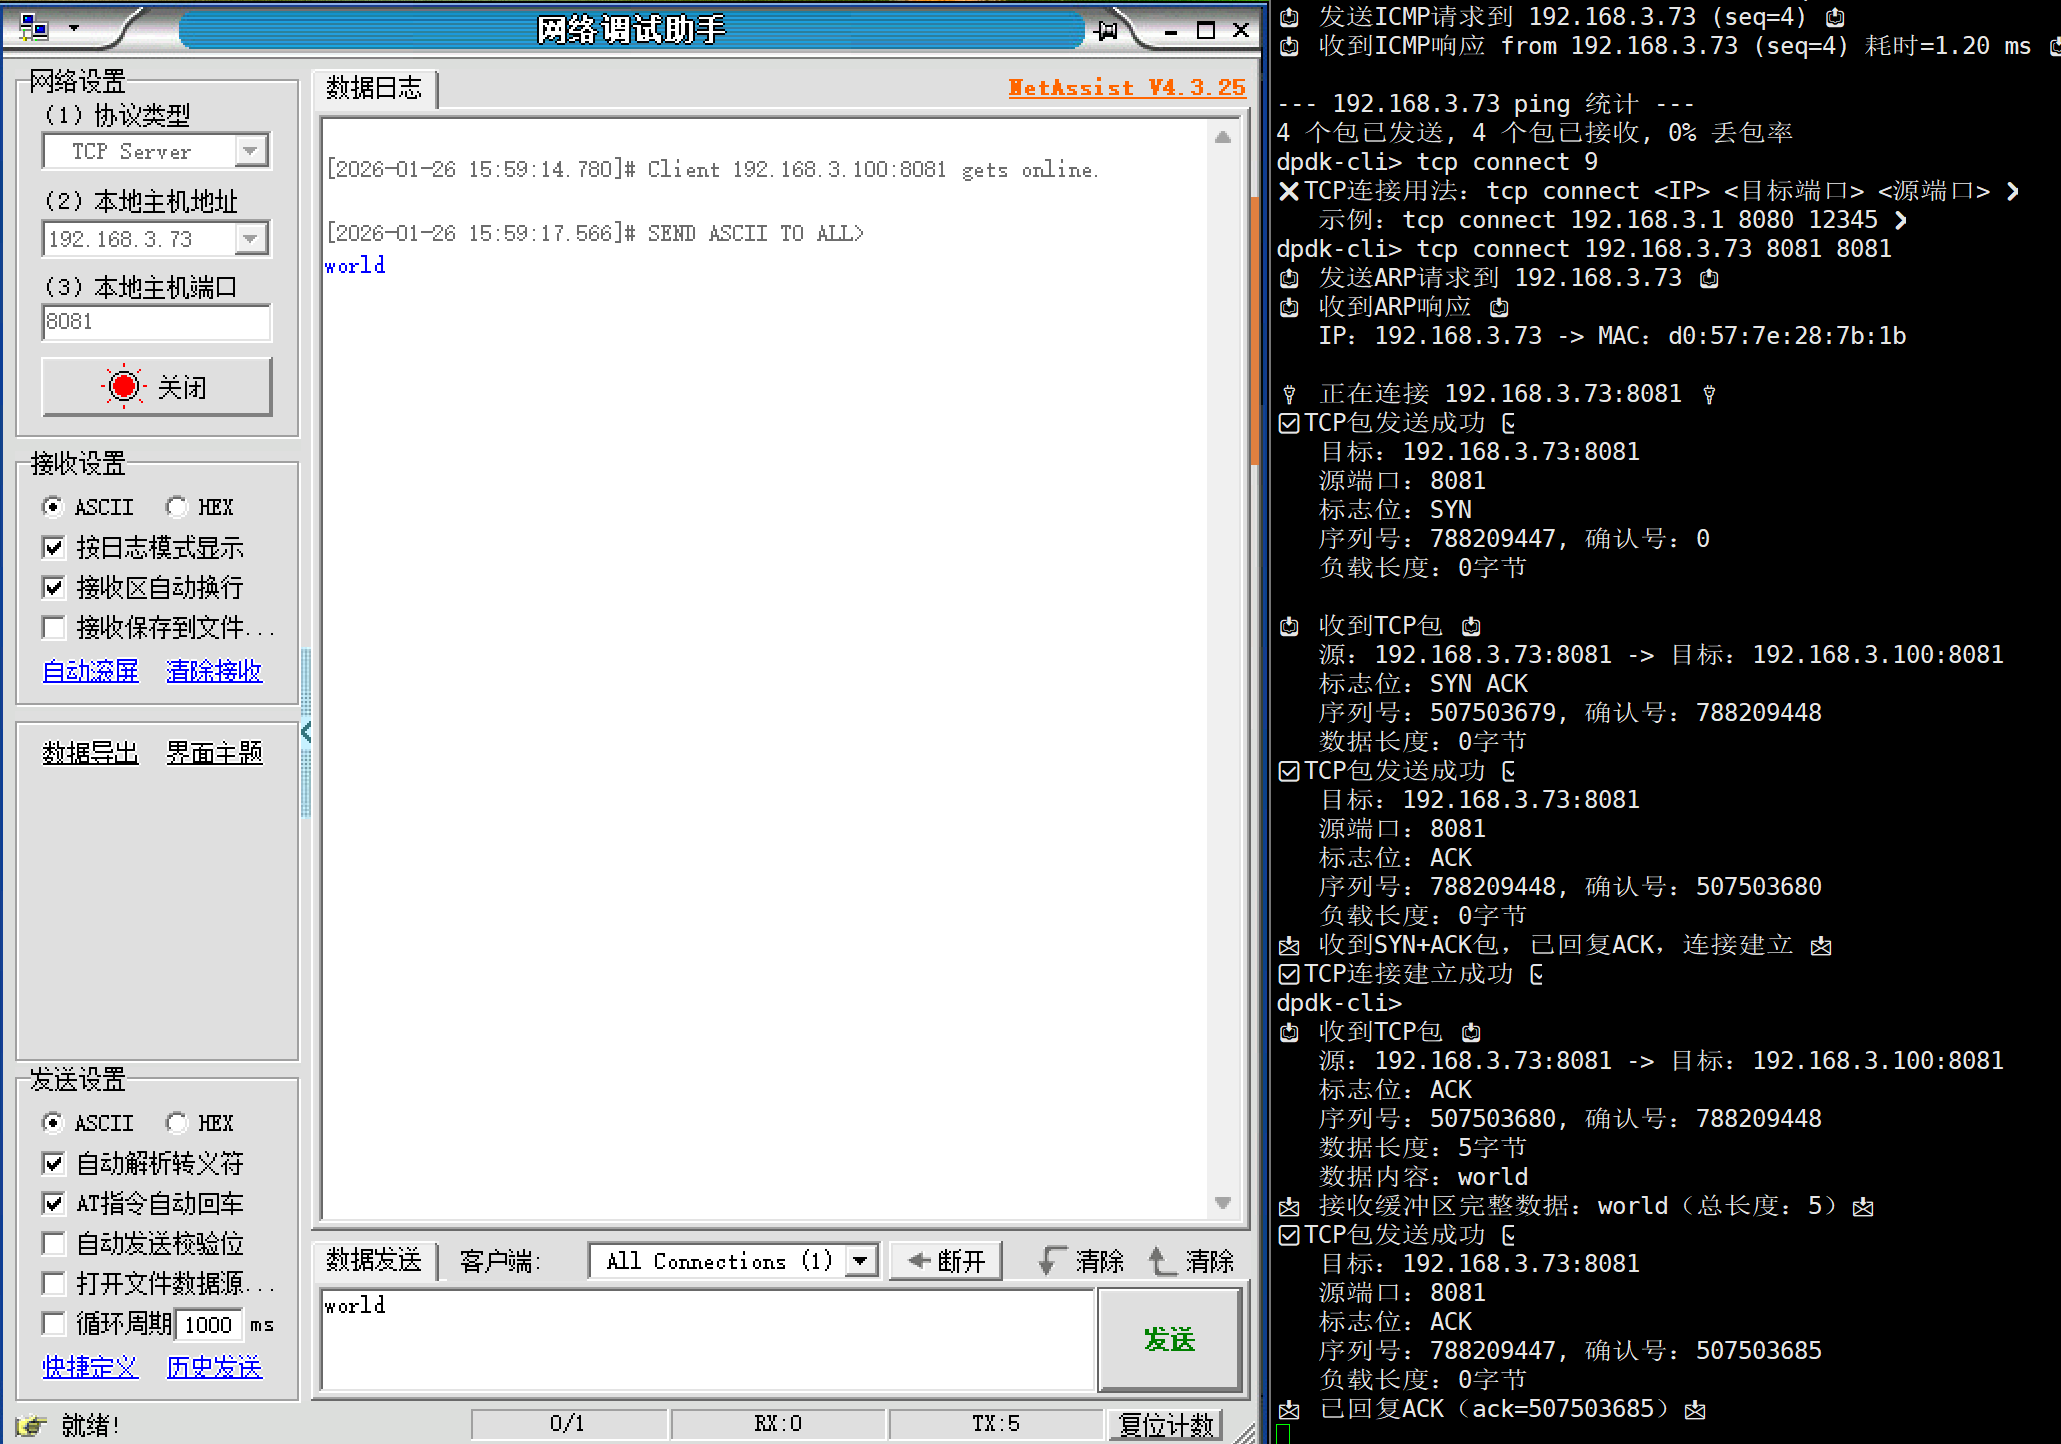Collapse the side panel with splitter arrow

(x=306, y=733)
